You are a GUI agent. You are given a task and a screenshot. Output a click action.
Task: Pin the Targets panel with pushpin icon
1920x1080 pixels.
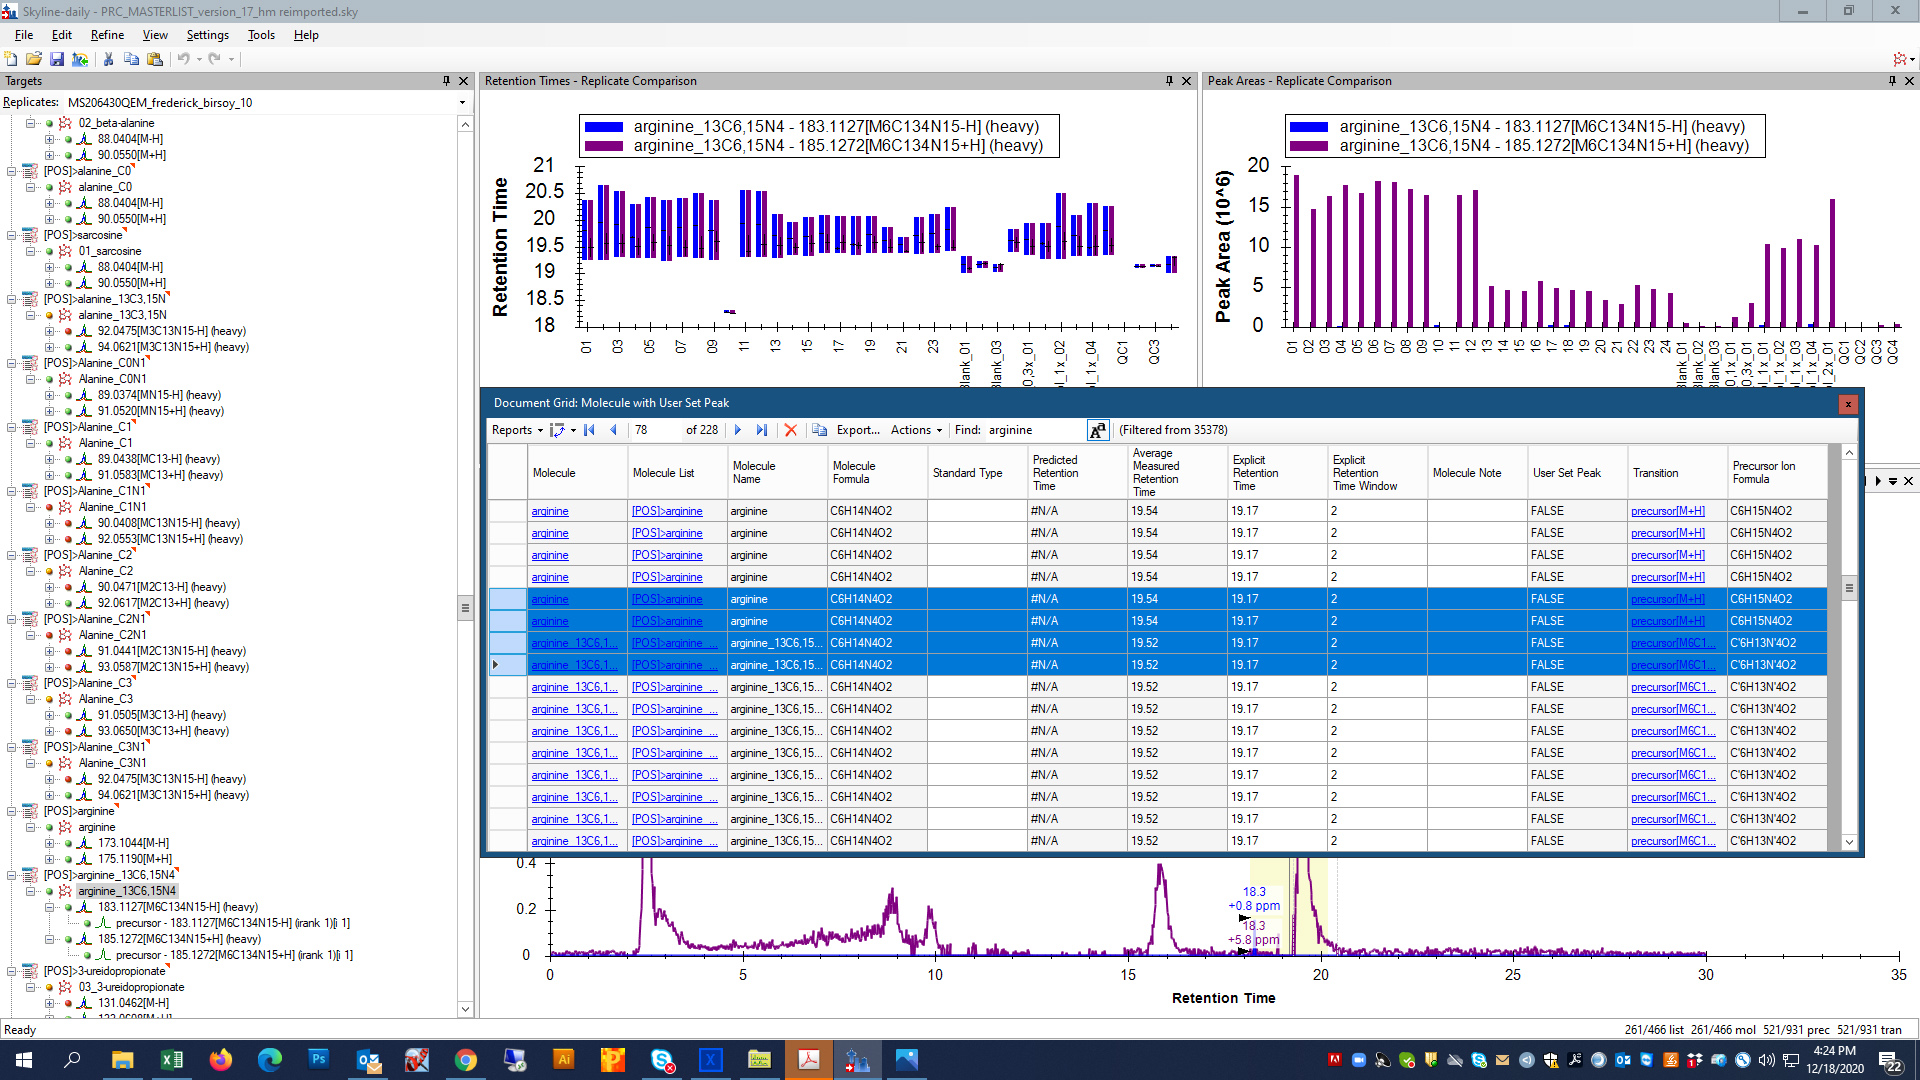click(x=446, y=81)
